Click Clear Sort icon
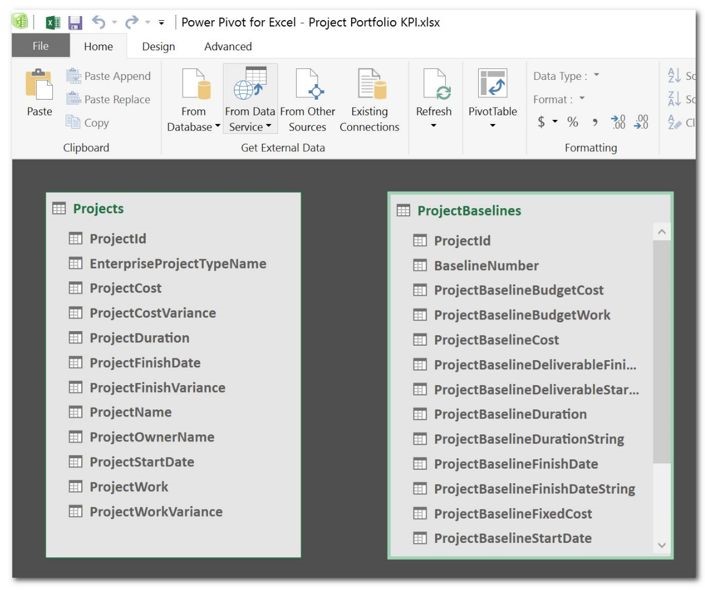 674,122
